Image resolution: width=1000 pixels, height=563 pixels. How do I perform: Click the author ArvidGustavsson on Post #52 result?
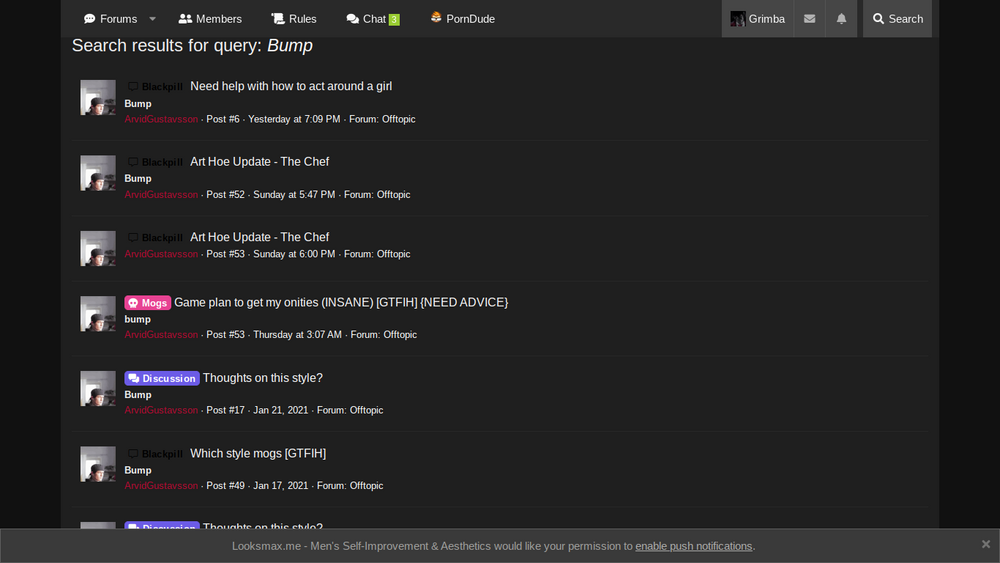tap(161, 194)
